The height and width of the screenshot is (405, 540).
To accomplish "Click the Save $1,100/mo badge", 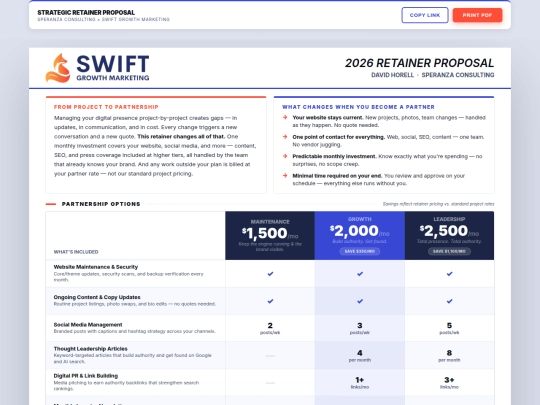I will tap(449, 251).
